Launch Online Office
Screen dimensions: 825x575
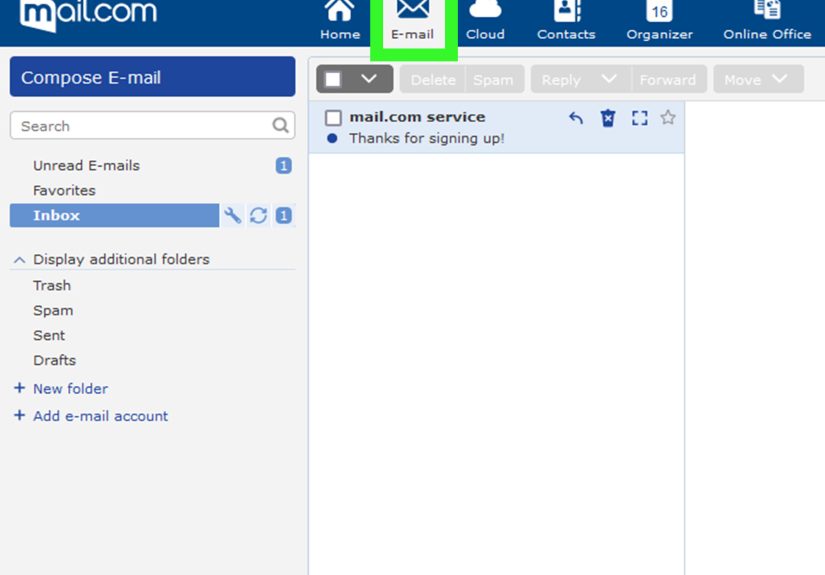point(767,21)
